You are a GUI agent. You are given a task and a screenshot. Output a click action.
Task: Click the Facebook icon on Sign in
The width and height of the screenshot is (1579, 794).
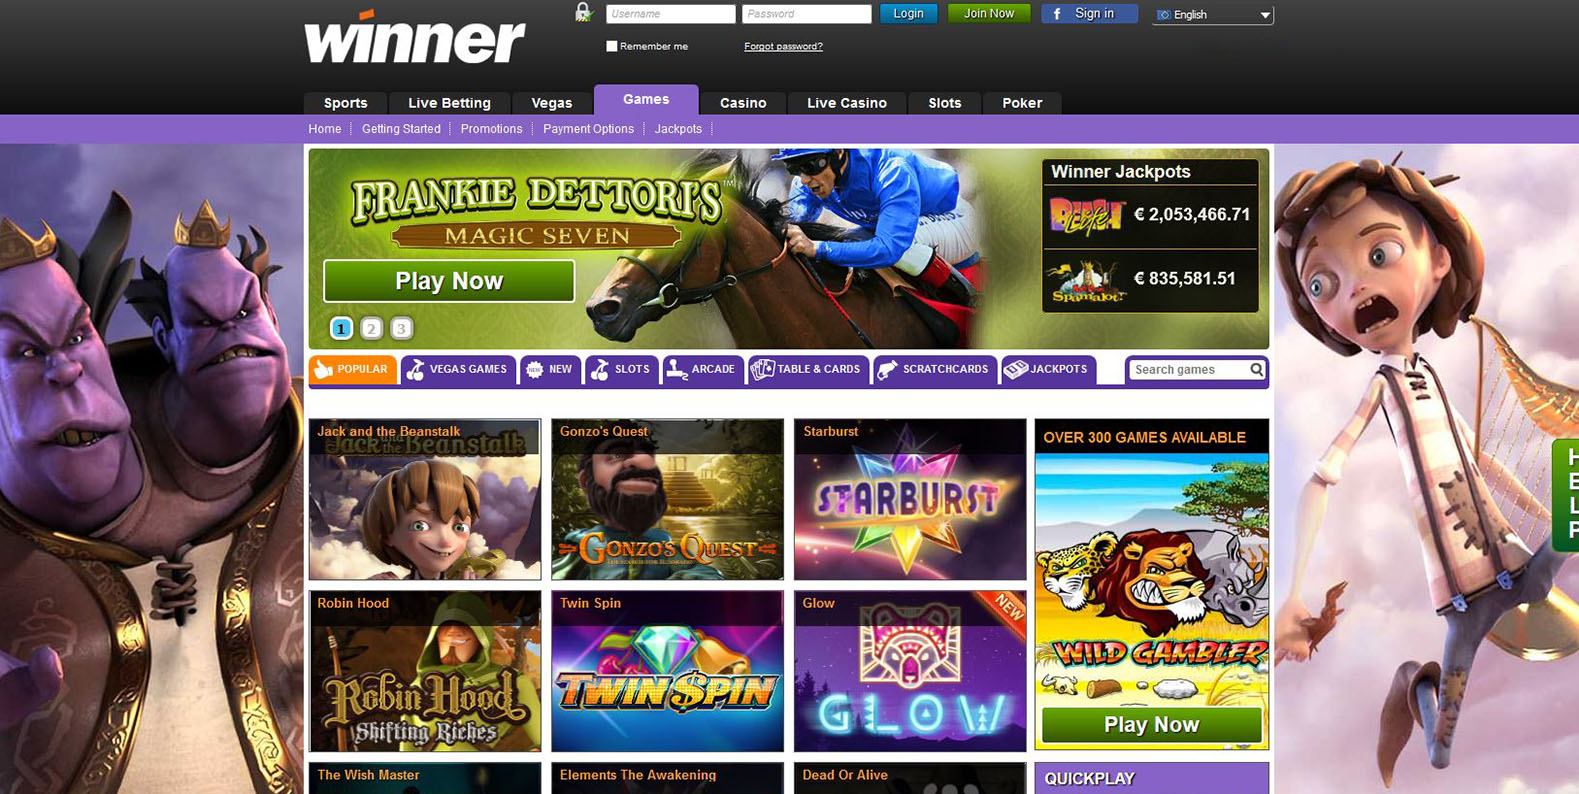pyautogui.click(x=1057, y=14)
